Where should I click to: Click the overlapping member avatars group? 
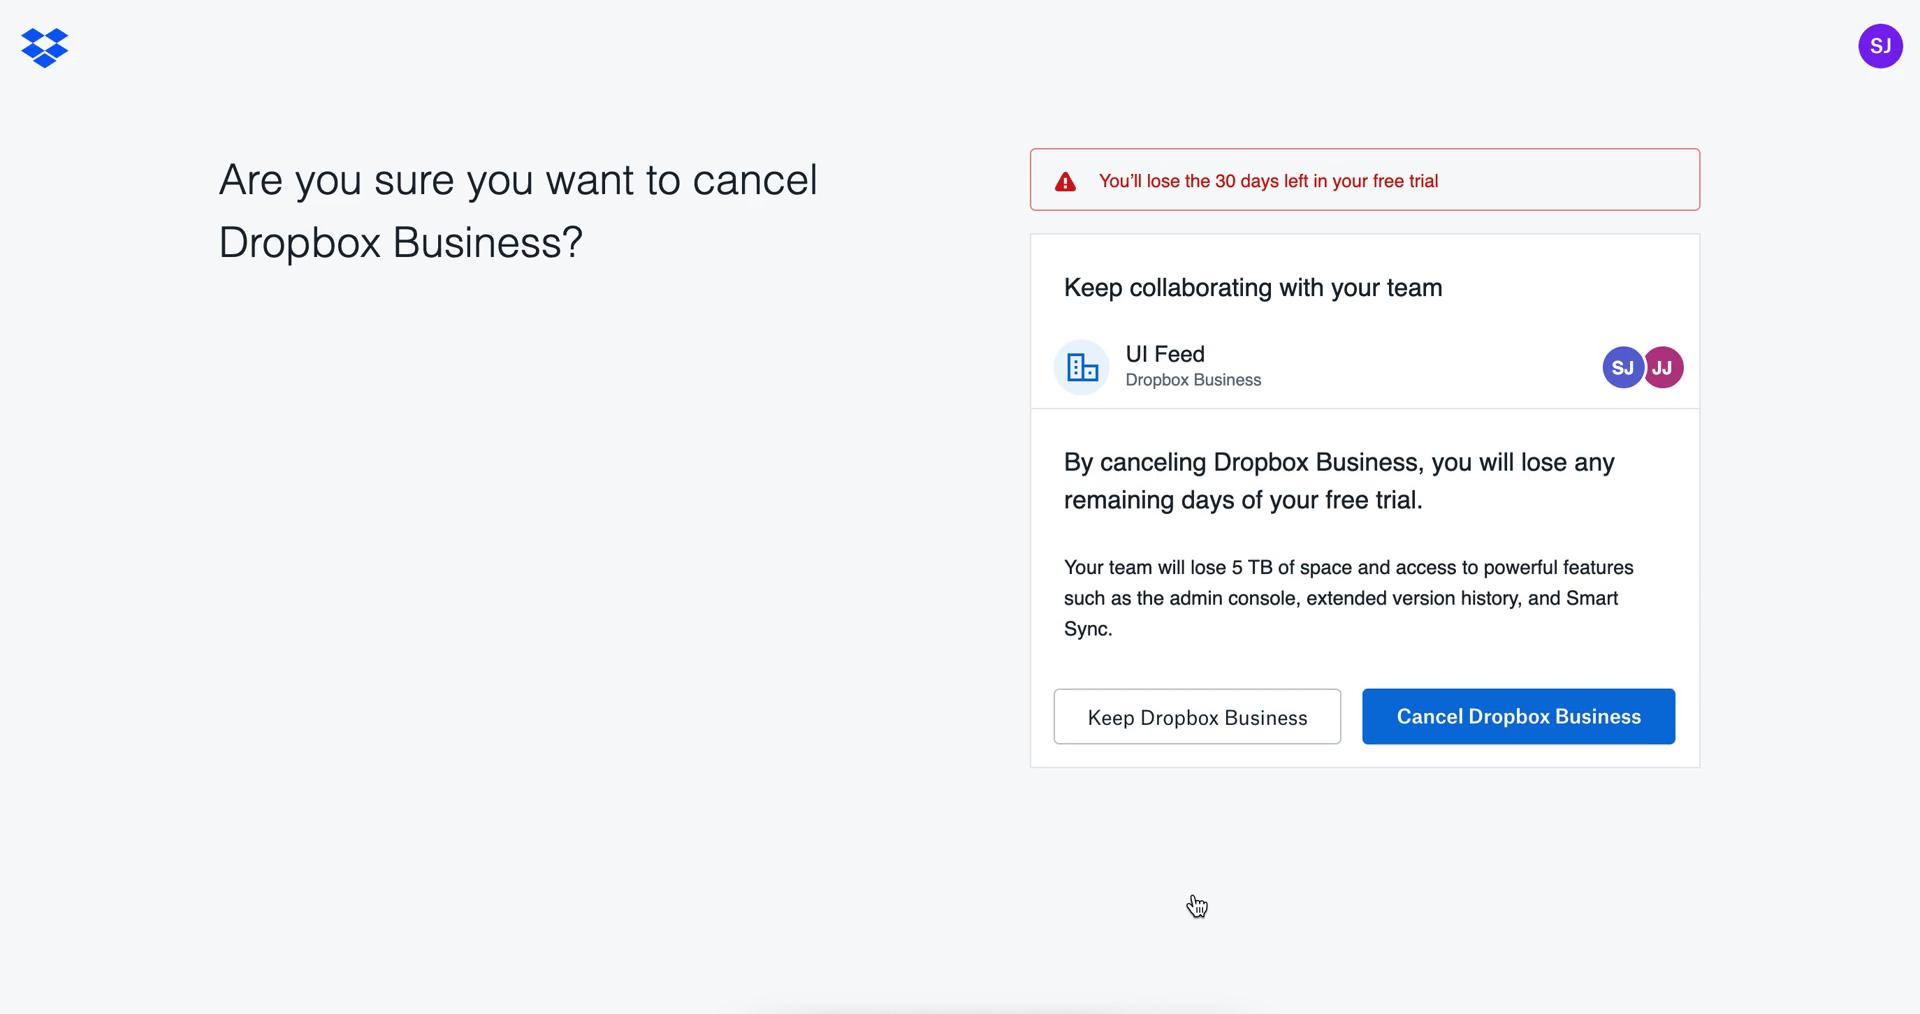click(1642, 367)
